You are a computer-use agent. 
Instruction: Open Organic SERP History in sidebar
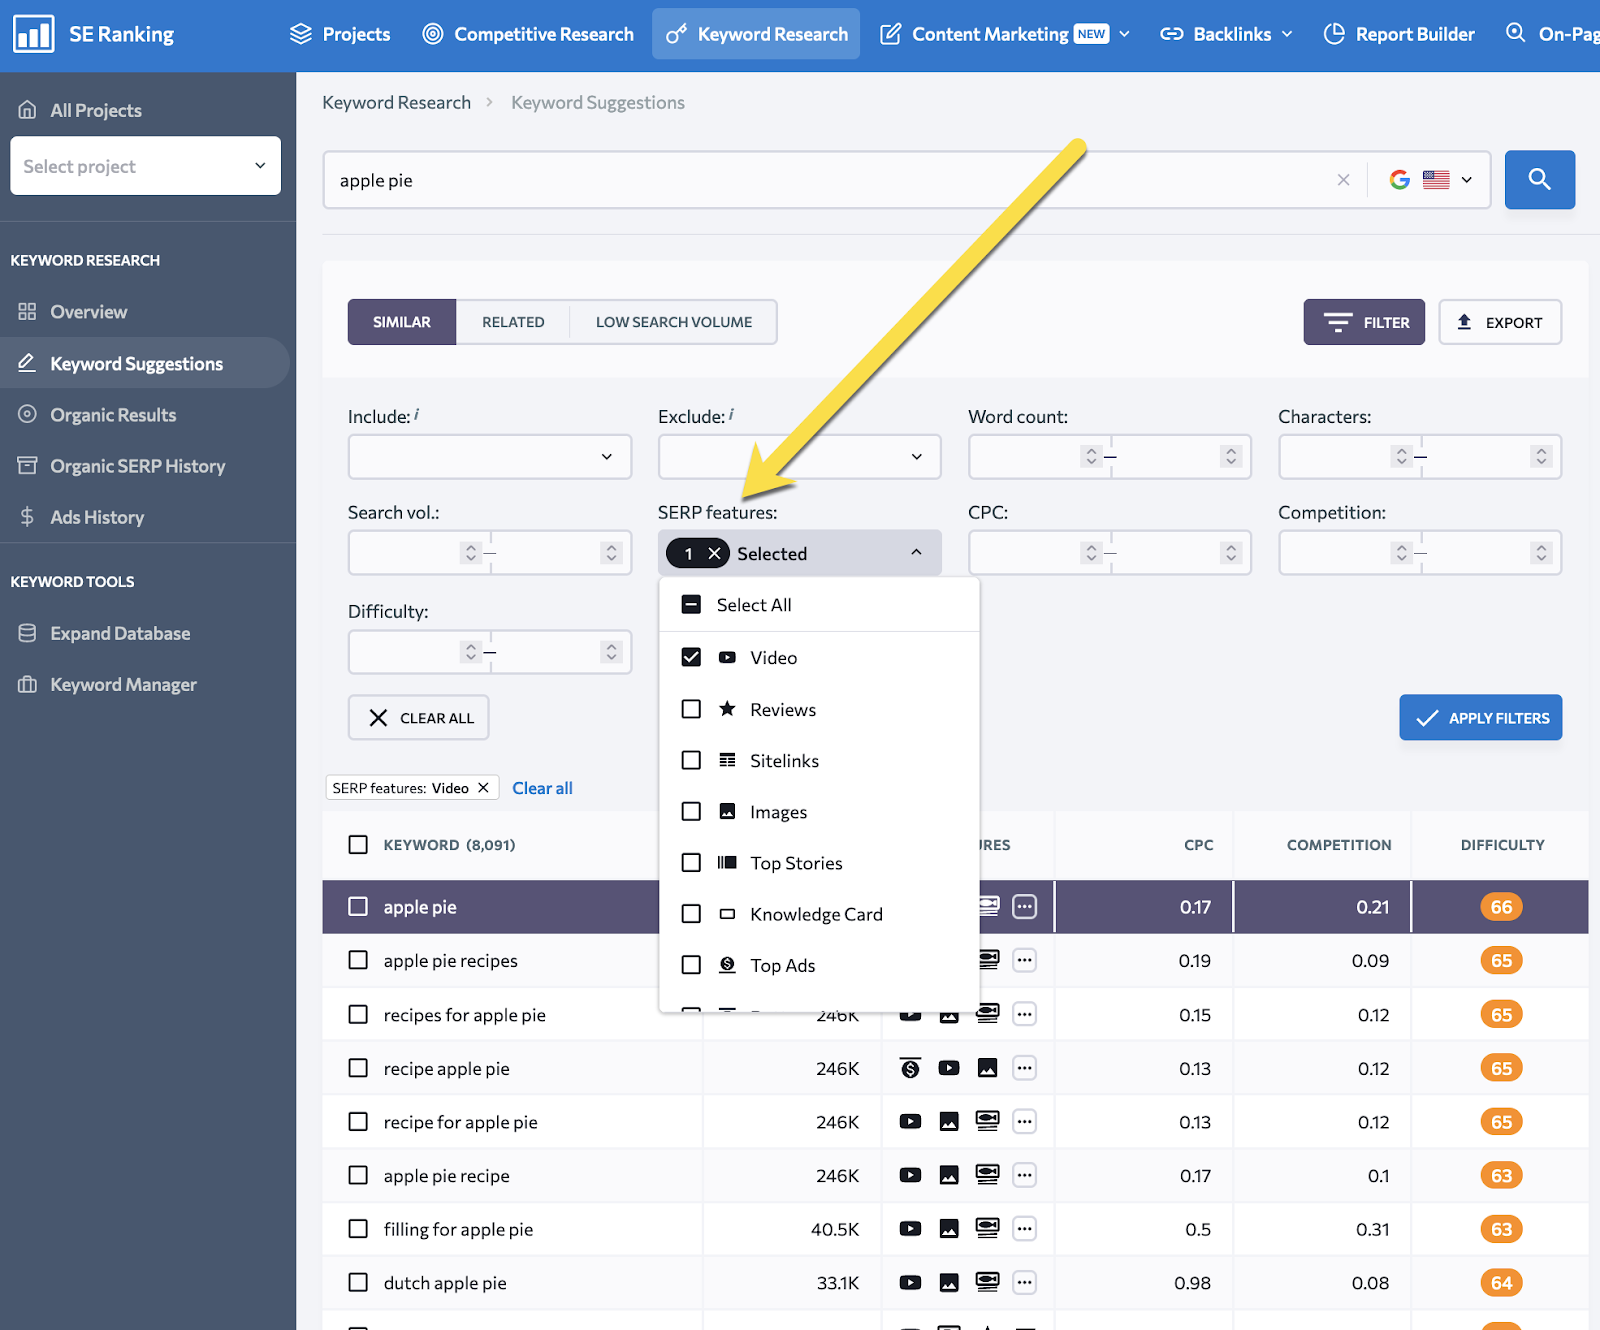point(138,466)
